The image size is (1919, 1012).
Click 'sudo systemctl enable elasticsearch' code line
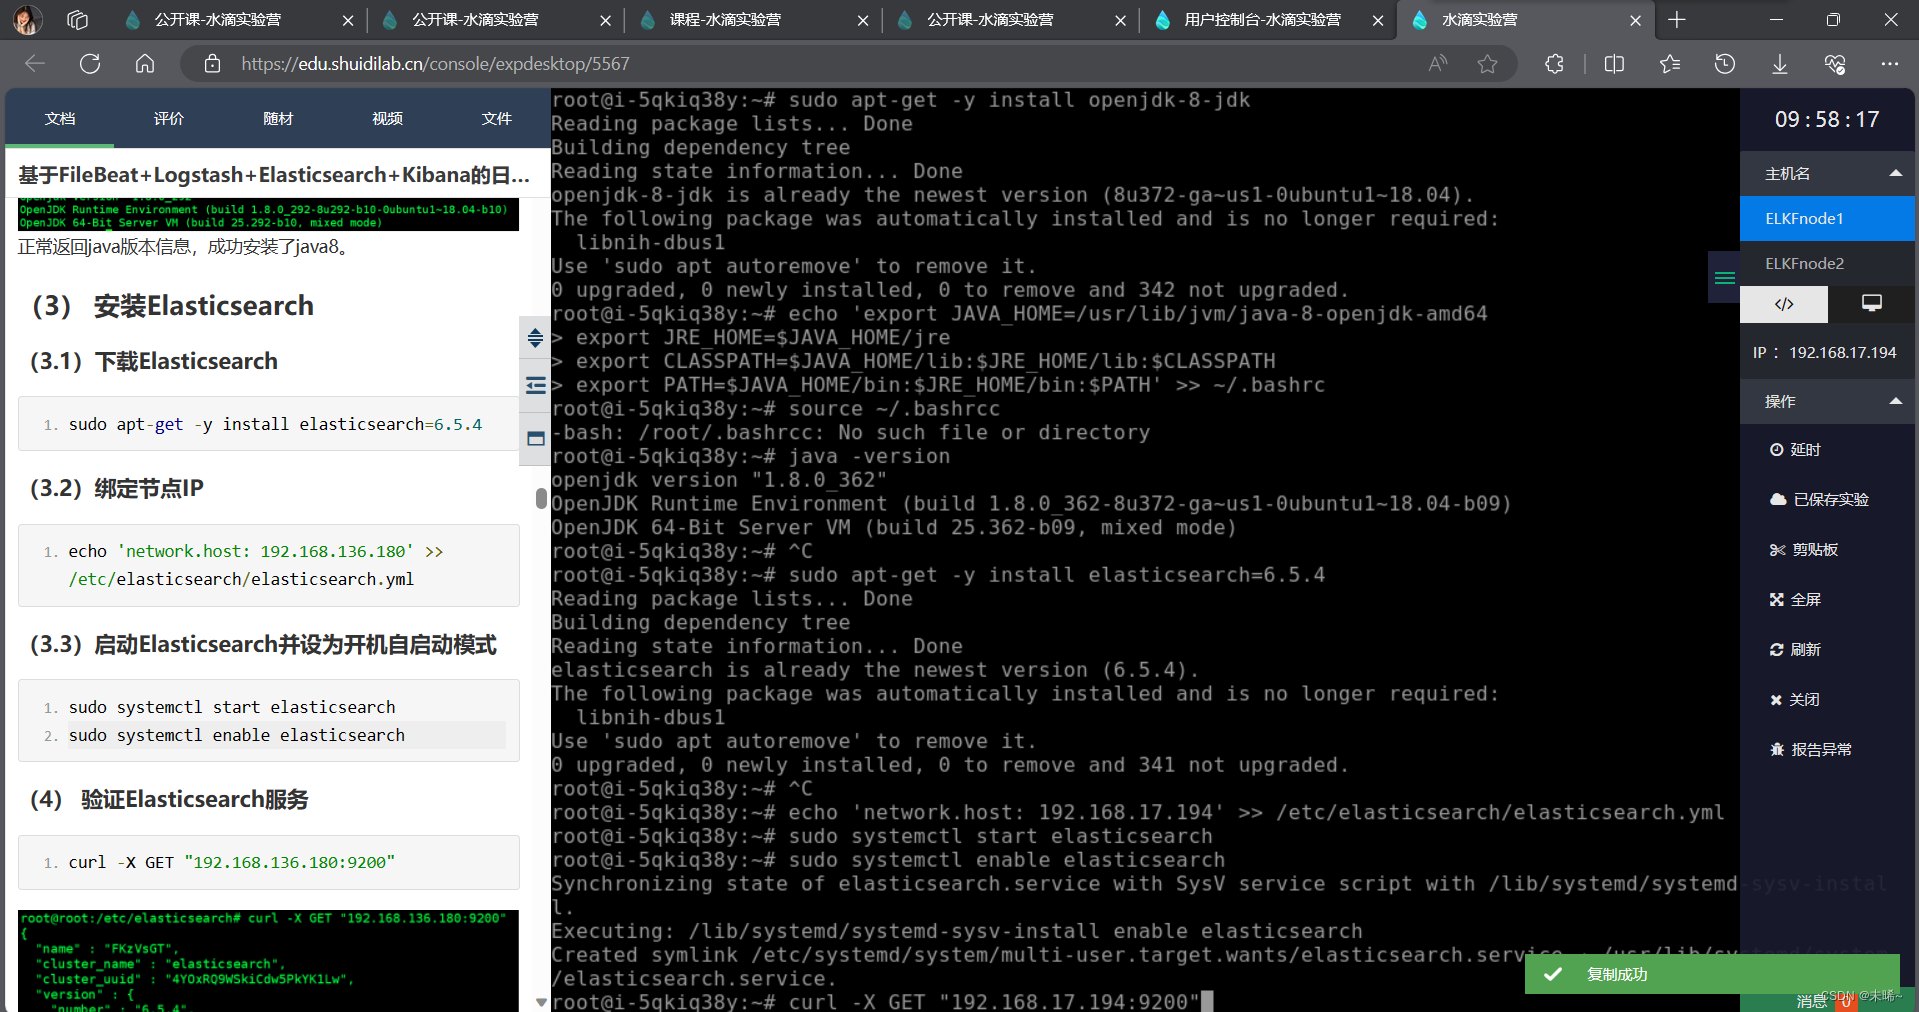coord(237,735)
